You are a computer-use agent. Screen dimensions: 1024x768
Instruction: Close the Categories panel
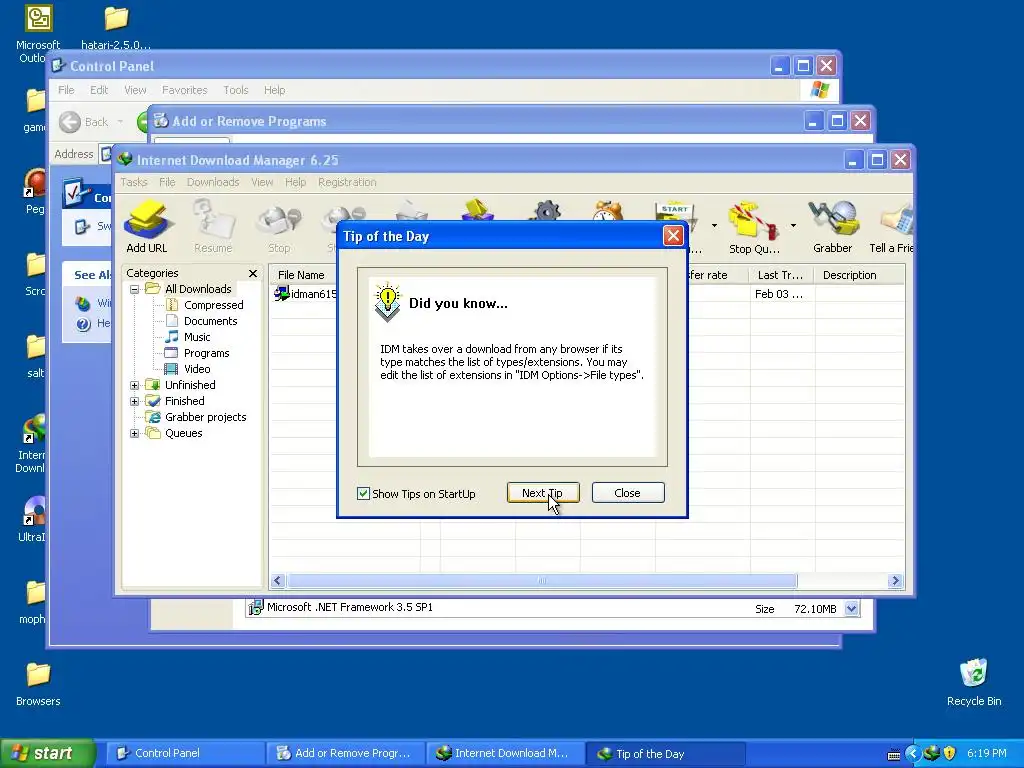(253, 273)
